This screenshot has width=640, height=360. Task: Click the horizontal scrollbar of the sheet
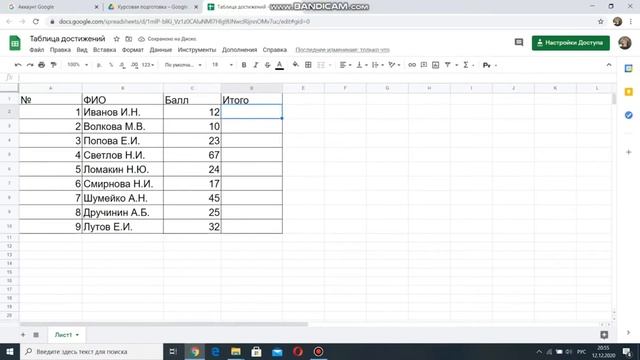click(x=163, y=324)
